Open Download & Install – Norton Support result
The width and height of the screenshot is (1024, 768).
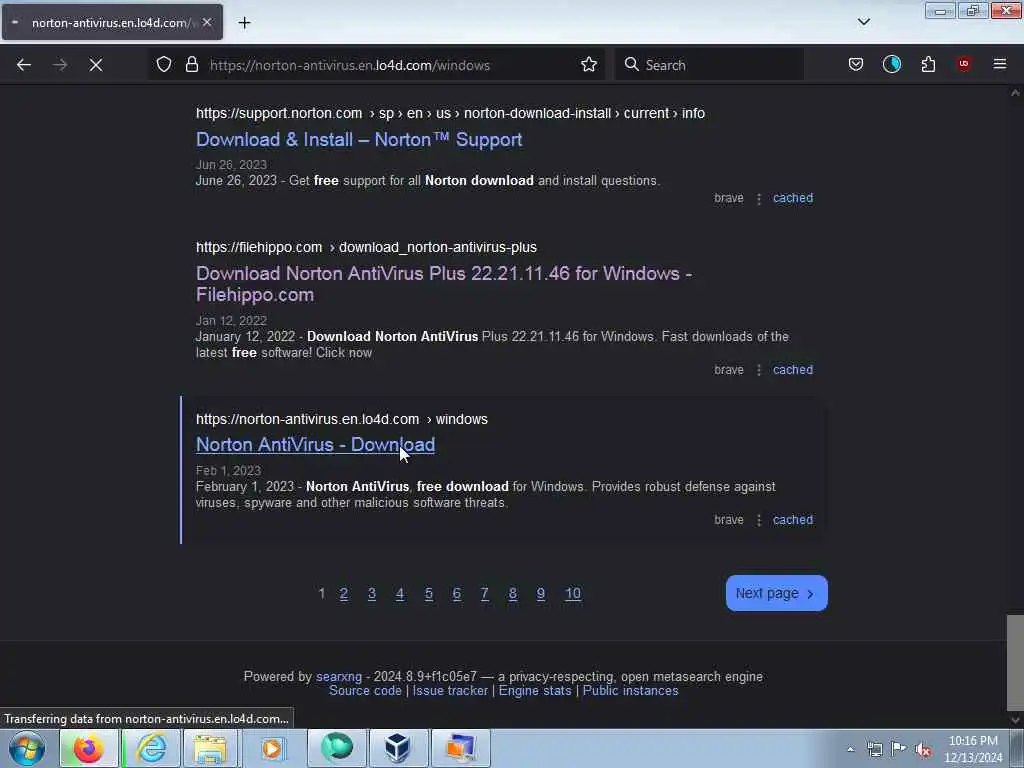pyautogui.click(x=359, y=140)
